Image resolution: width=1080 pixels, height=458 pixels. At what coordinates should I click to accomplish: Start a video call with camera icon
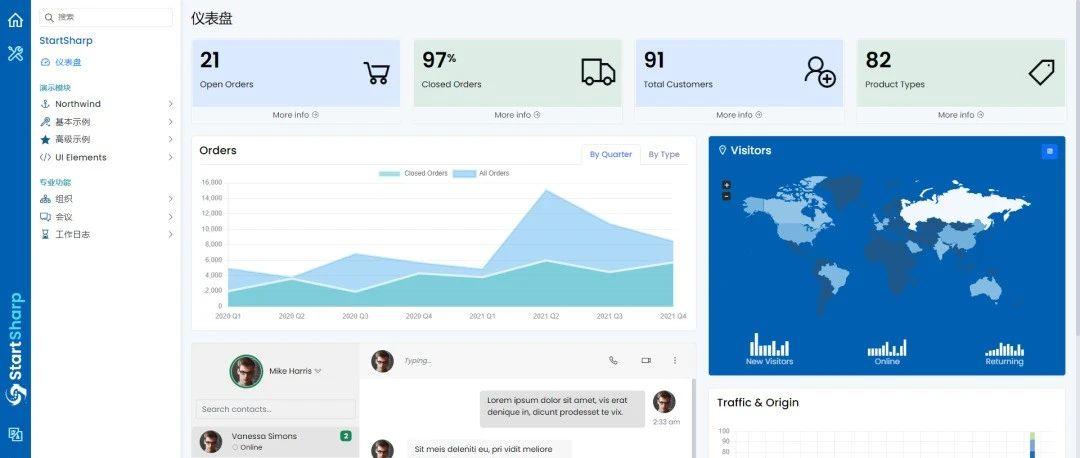coord(645,360)
